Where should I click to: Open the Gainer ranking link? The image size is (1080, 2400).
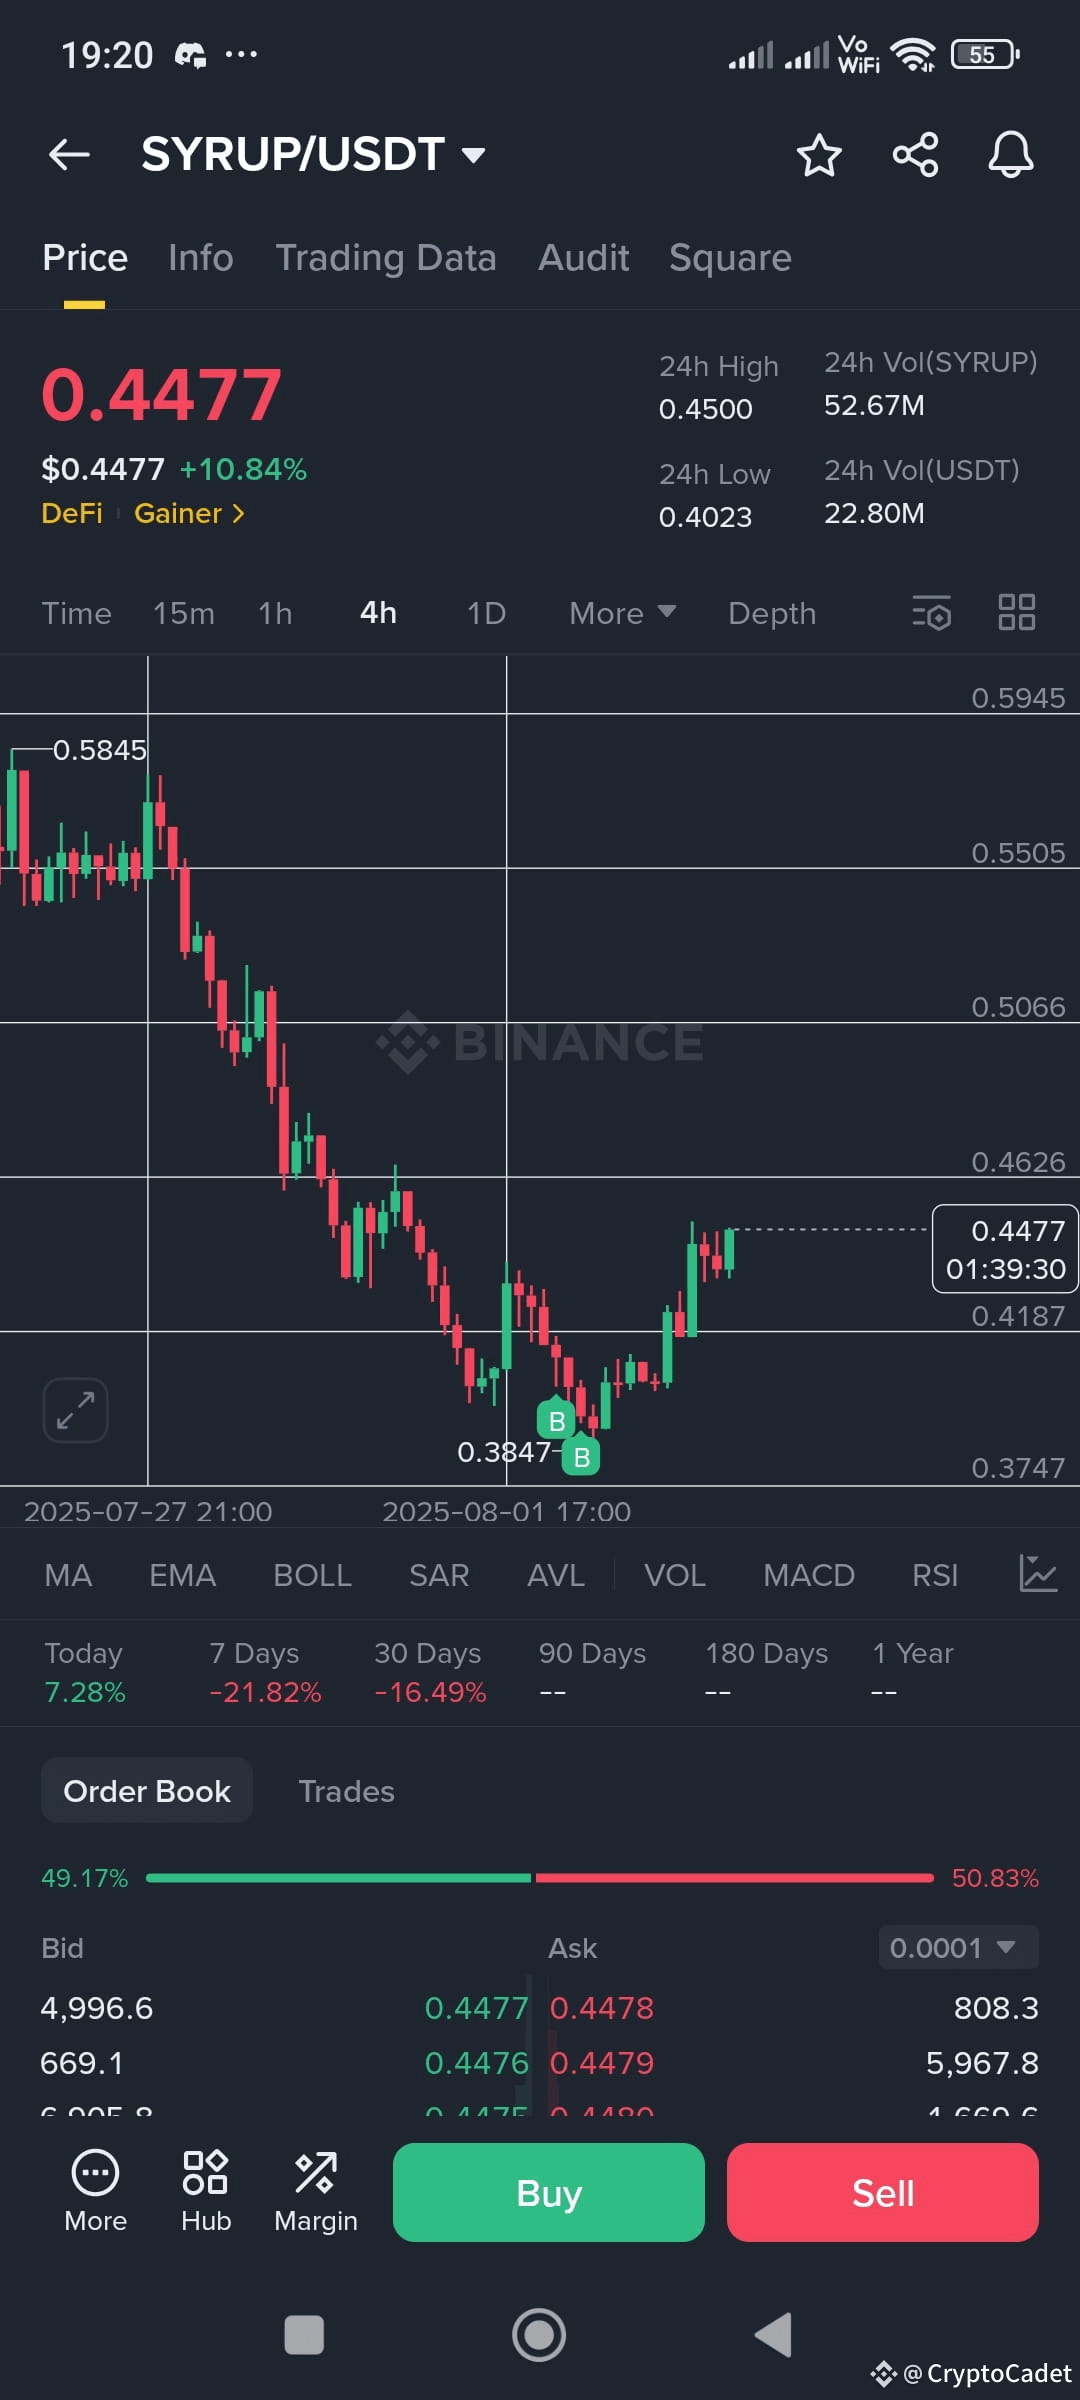[189, 513]
